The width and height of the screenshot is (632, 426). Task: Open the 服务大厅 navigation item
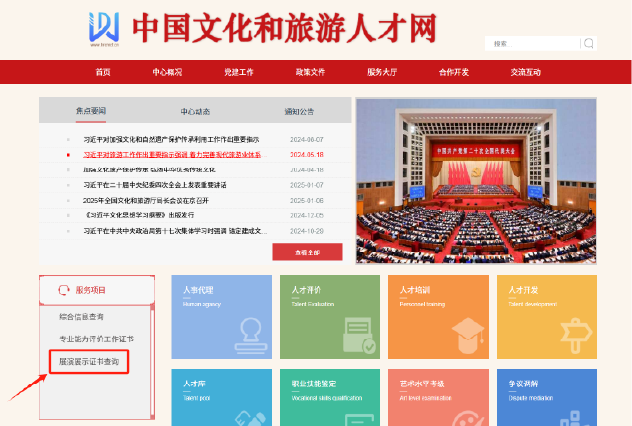(382, 72)
